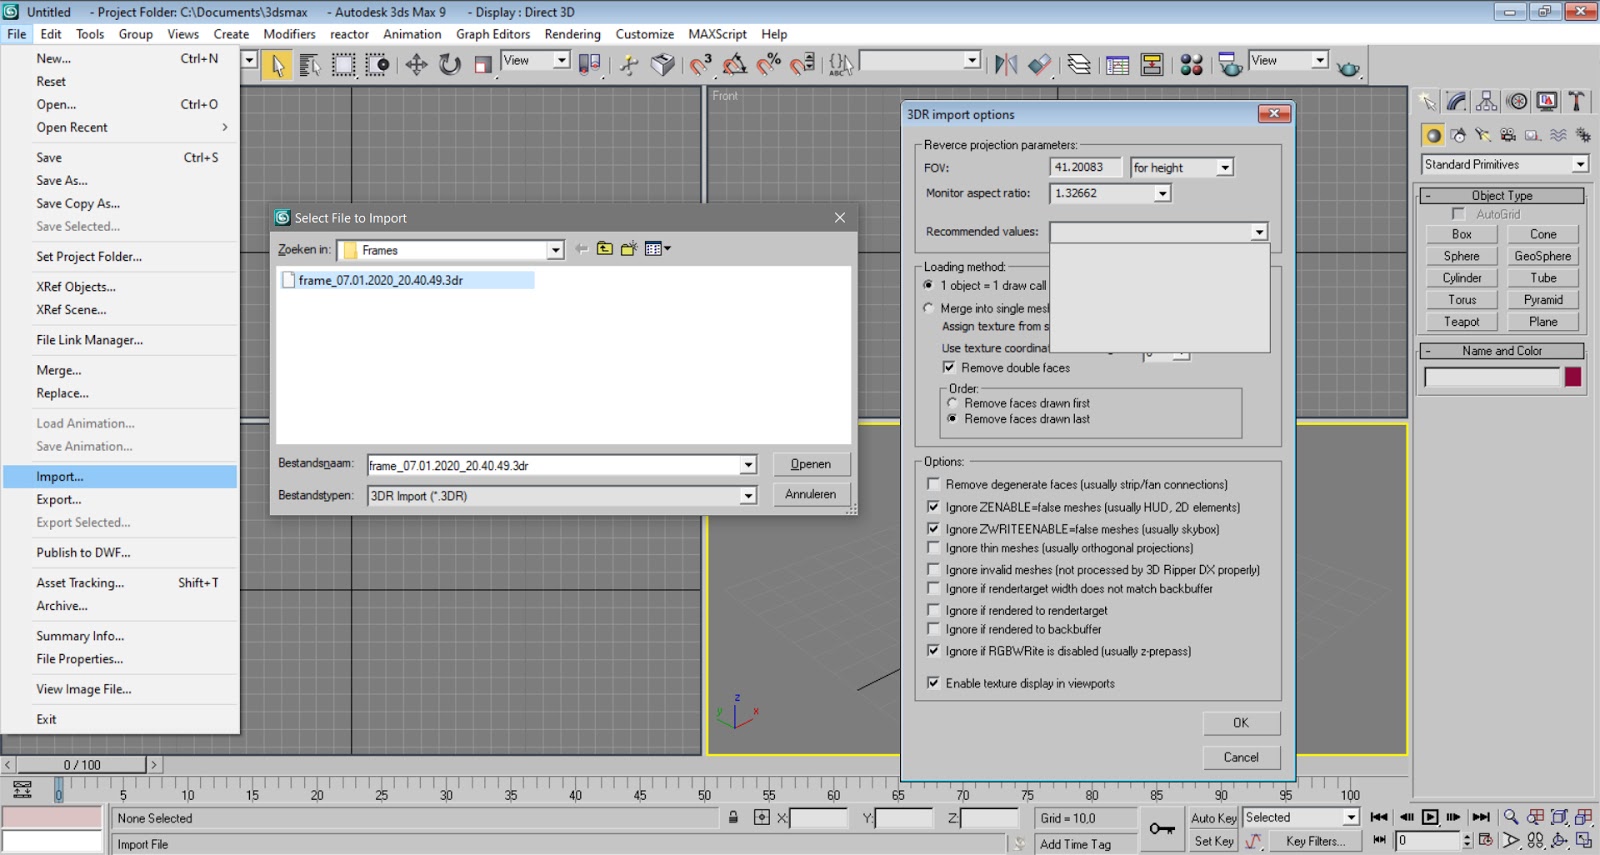Open Bestandstypen 3DR Import file type dropdown
1600x855 pixels.
coord(748,496)
